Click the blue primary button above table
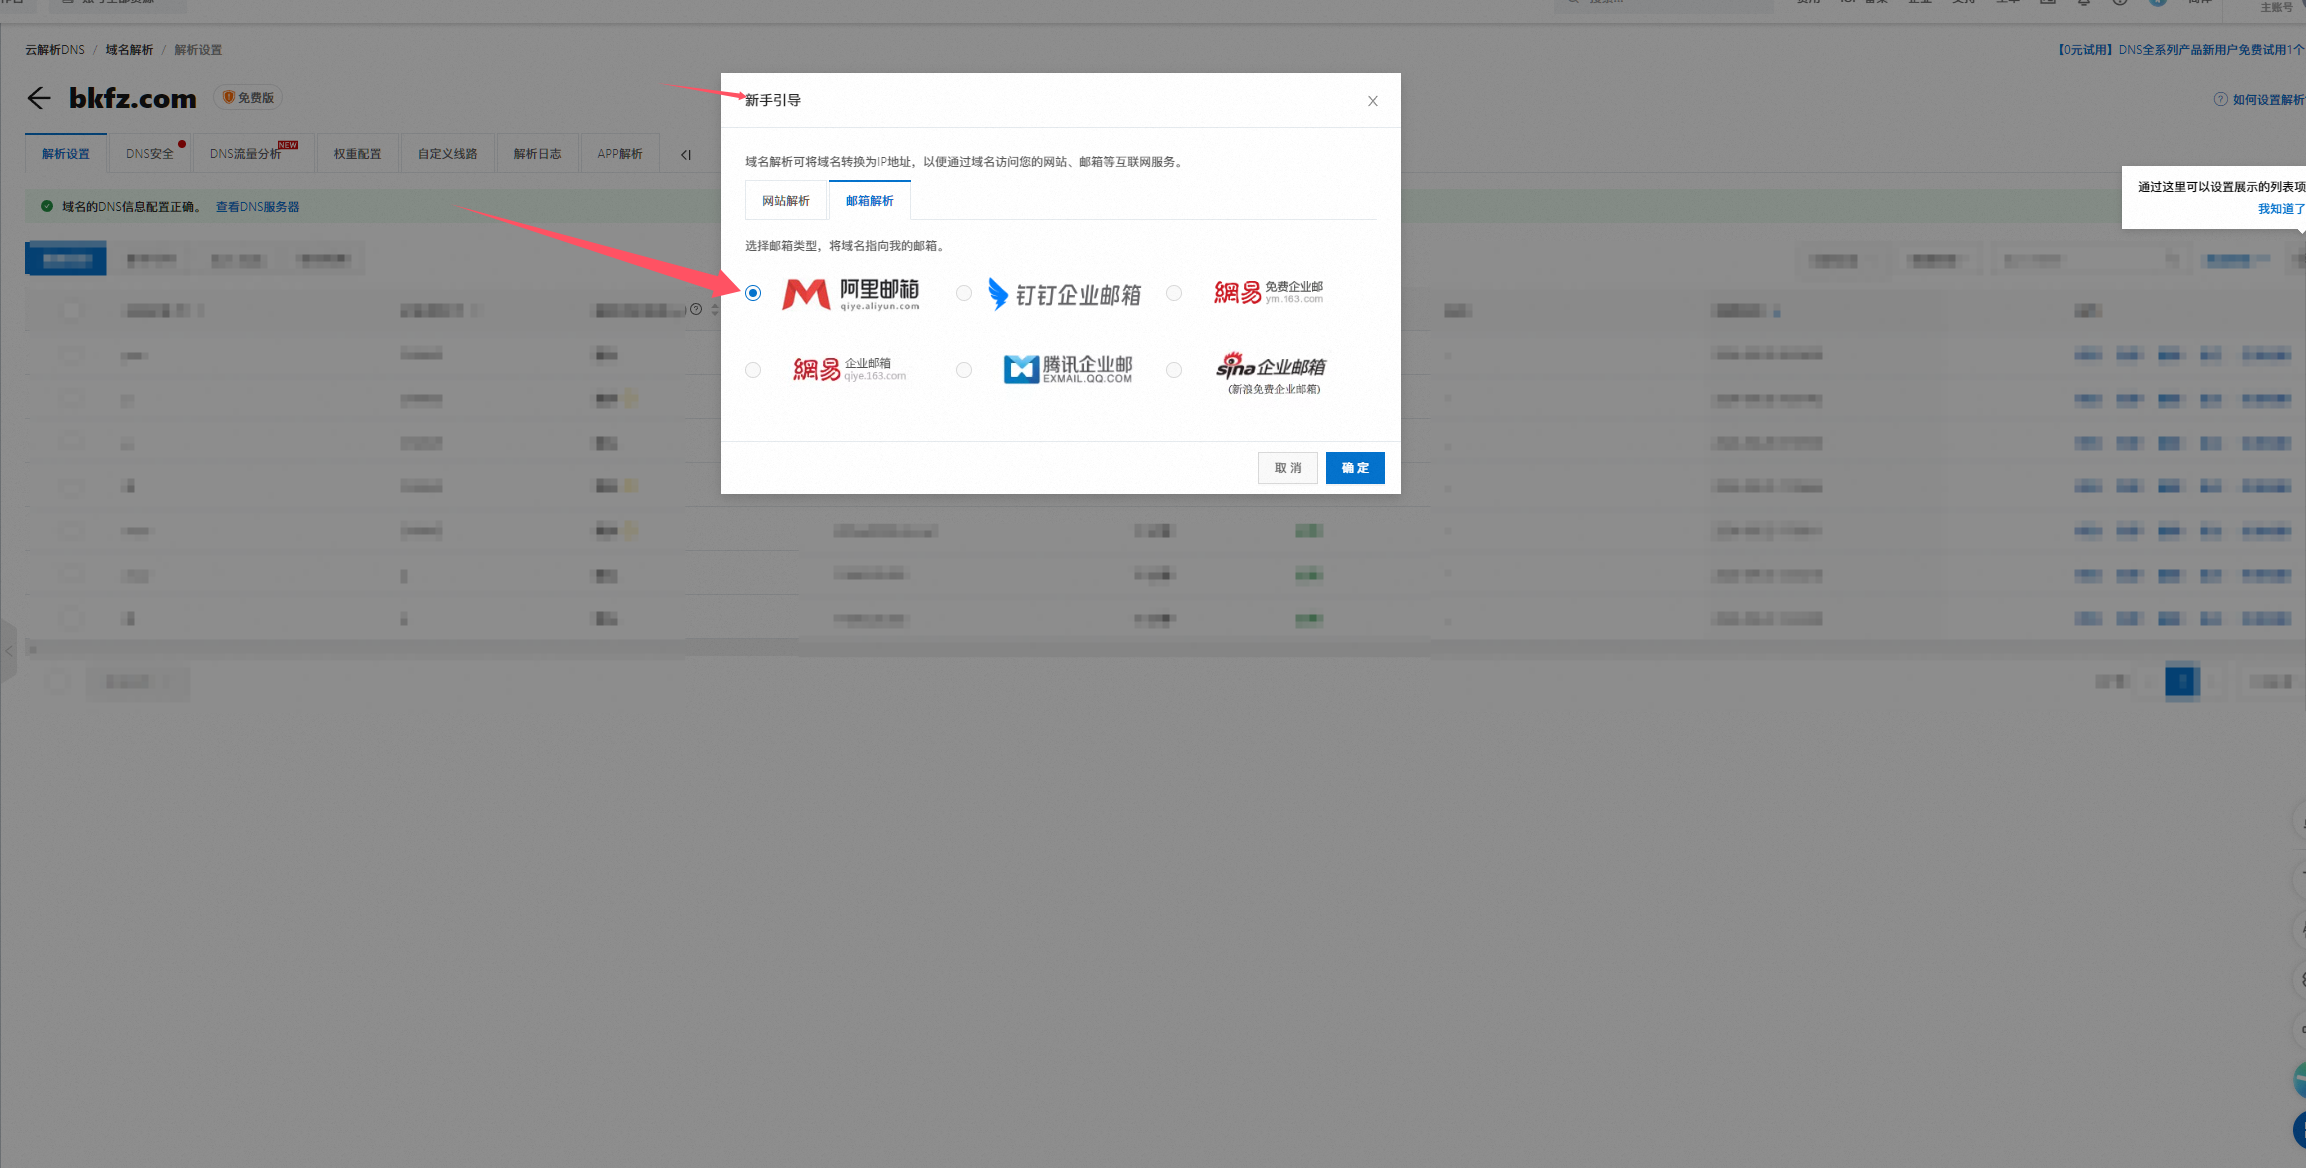Image resolution: width=2306 pixels, height=1168 pixels. [66, 259]
